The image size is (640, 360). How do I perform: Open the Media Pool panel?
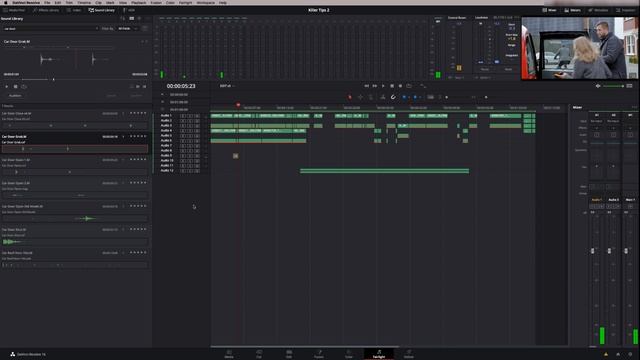[14, 10]
